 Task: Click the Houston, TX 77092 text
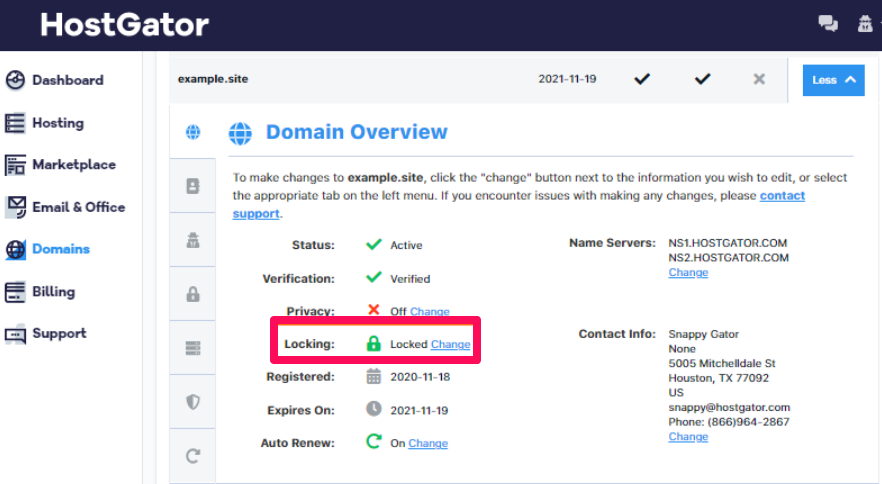point(718,378)
